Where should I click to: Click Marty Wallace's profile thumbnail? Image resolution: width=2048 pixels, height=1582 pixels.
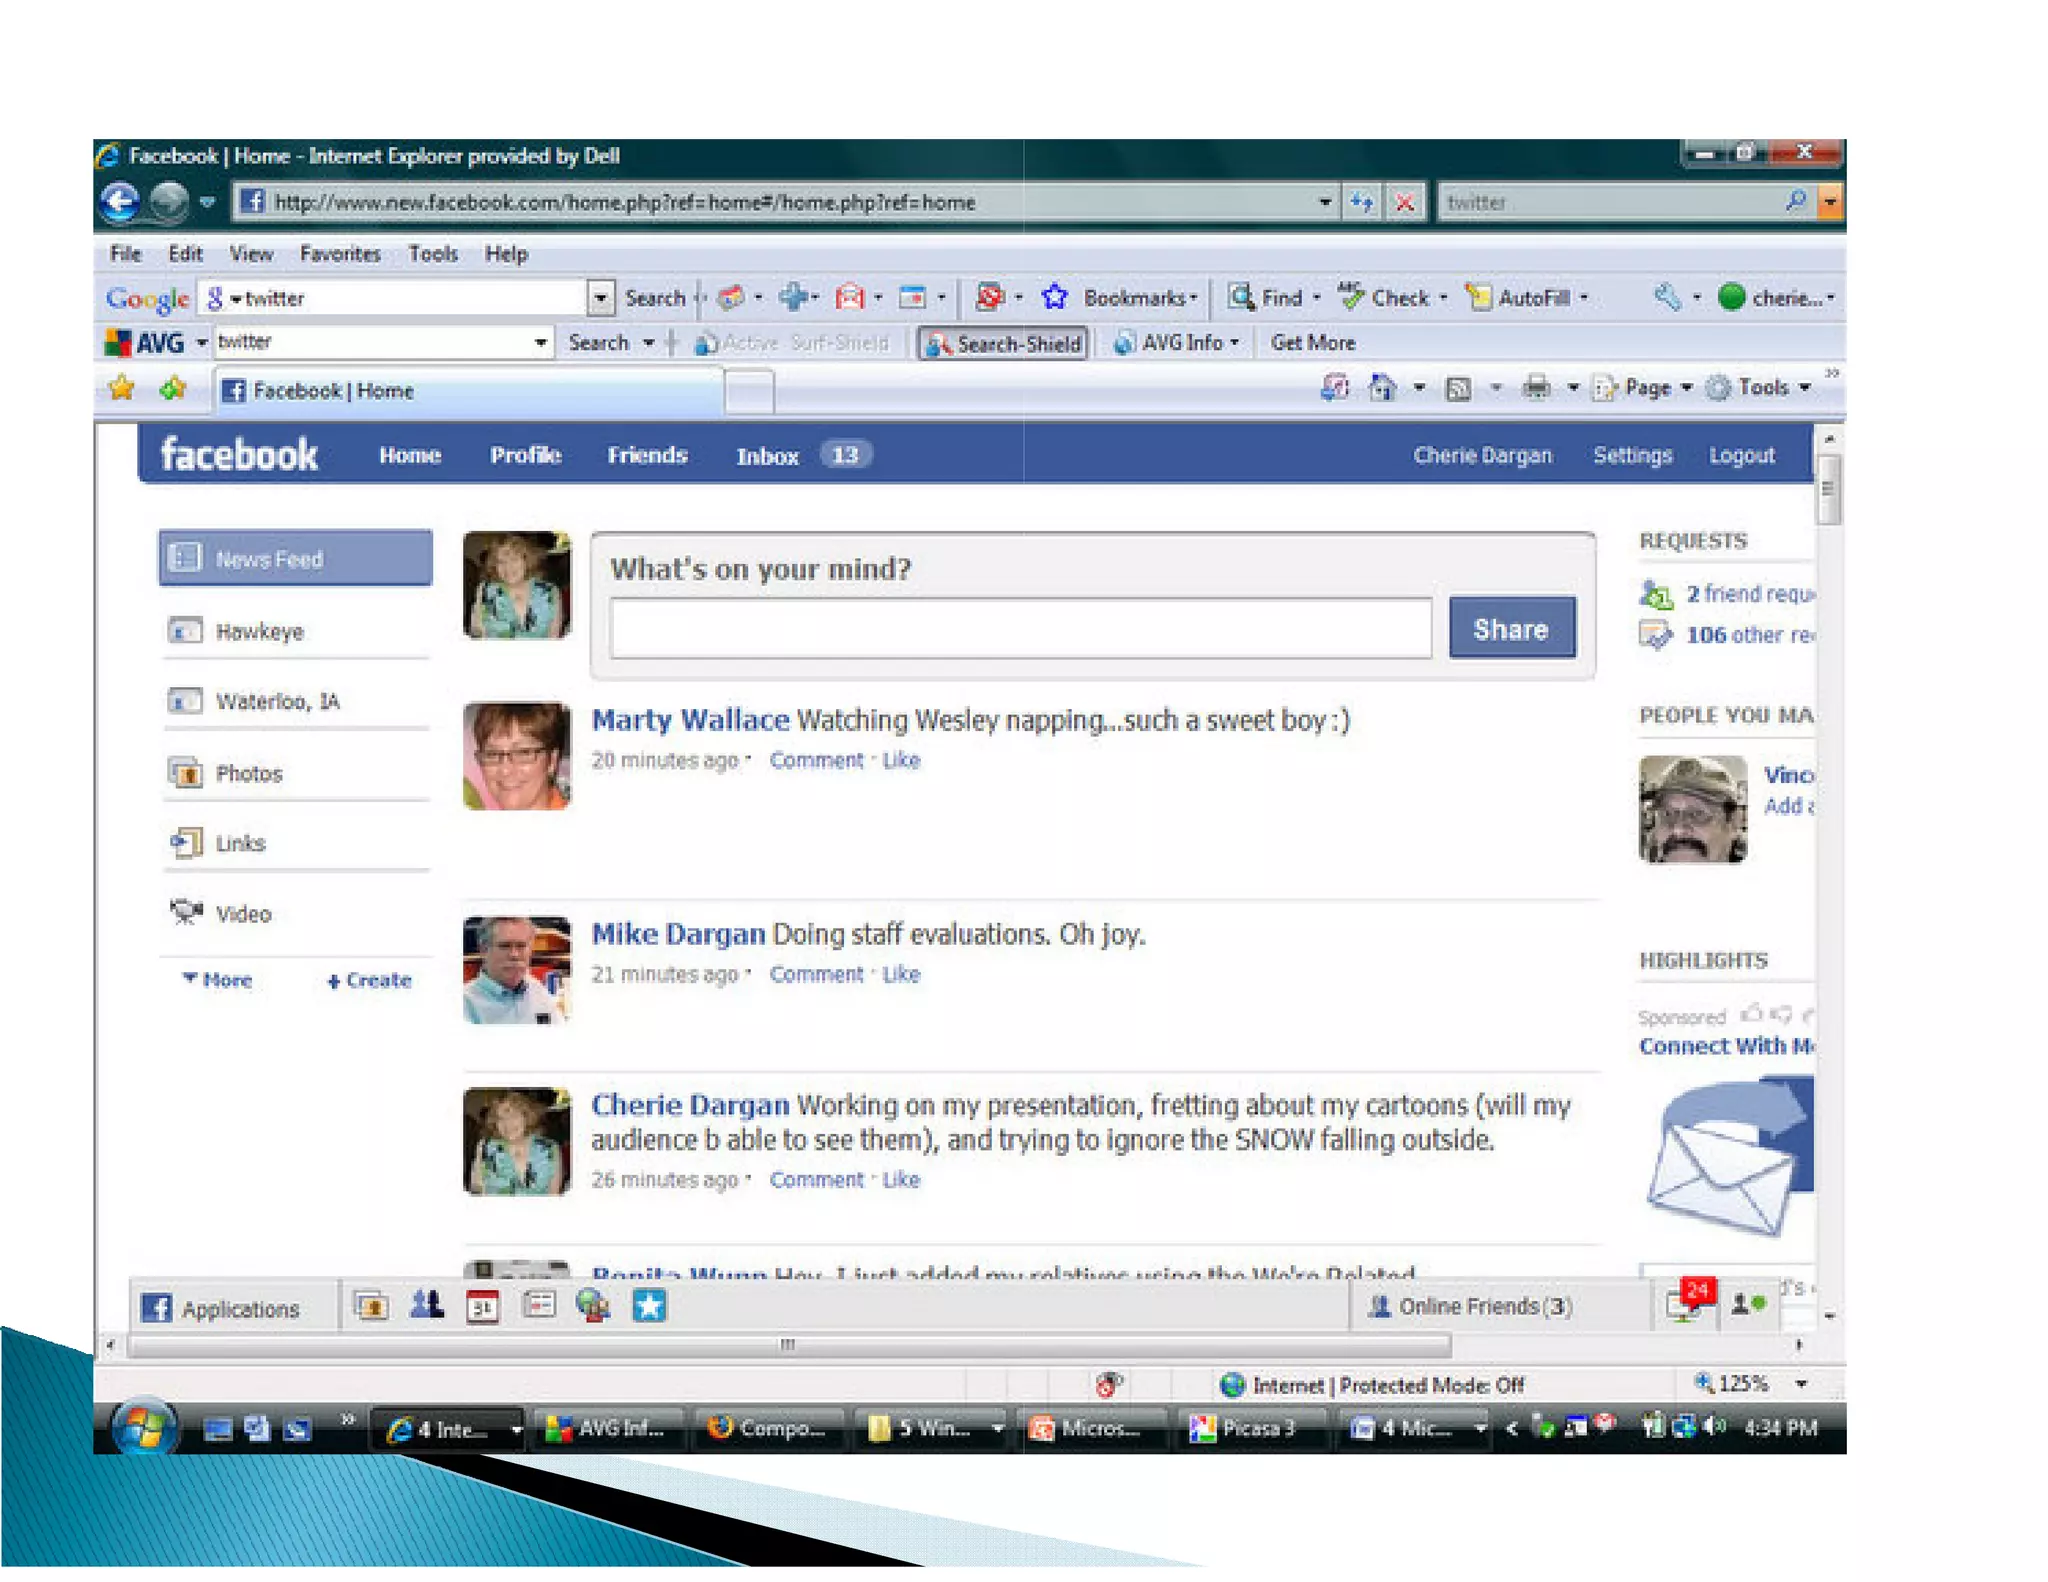(517, 756)
